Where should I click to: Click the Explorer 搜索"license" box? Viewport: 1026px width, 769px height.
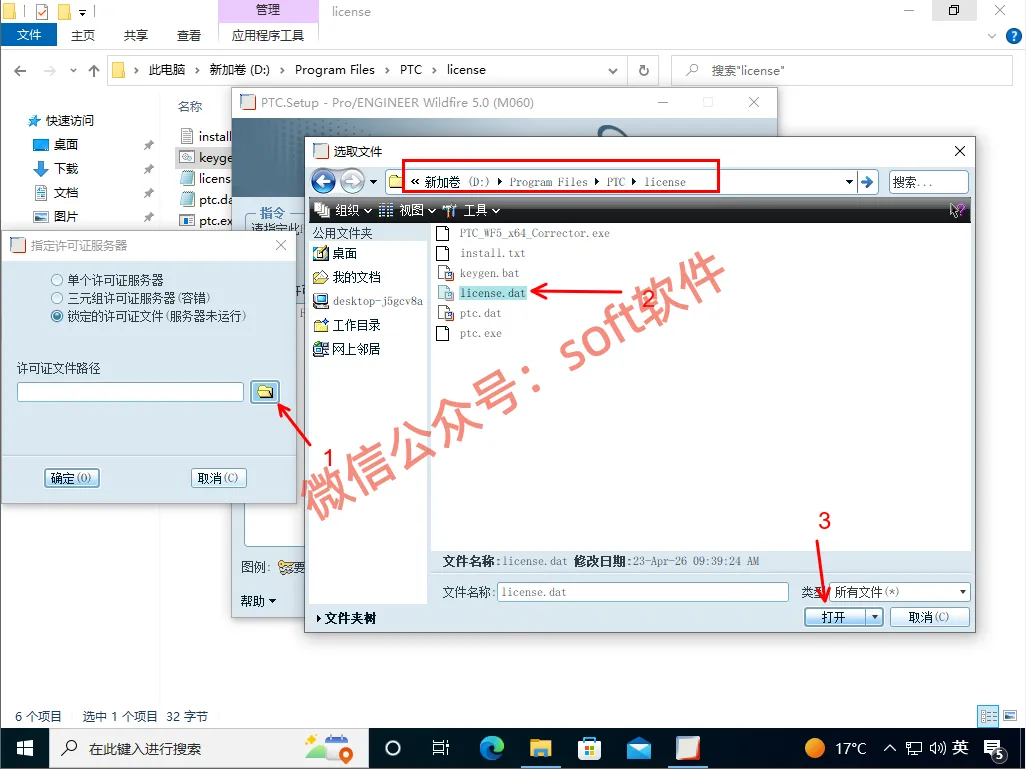click(841, 71)
